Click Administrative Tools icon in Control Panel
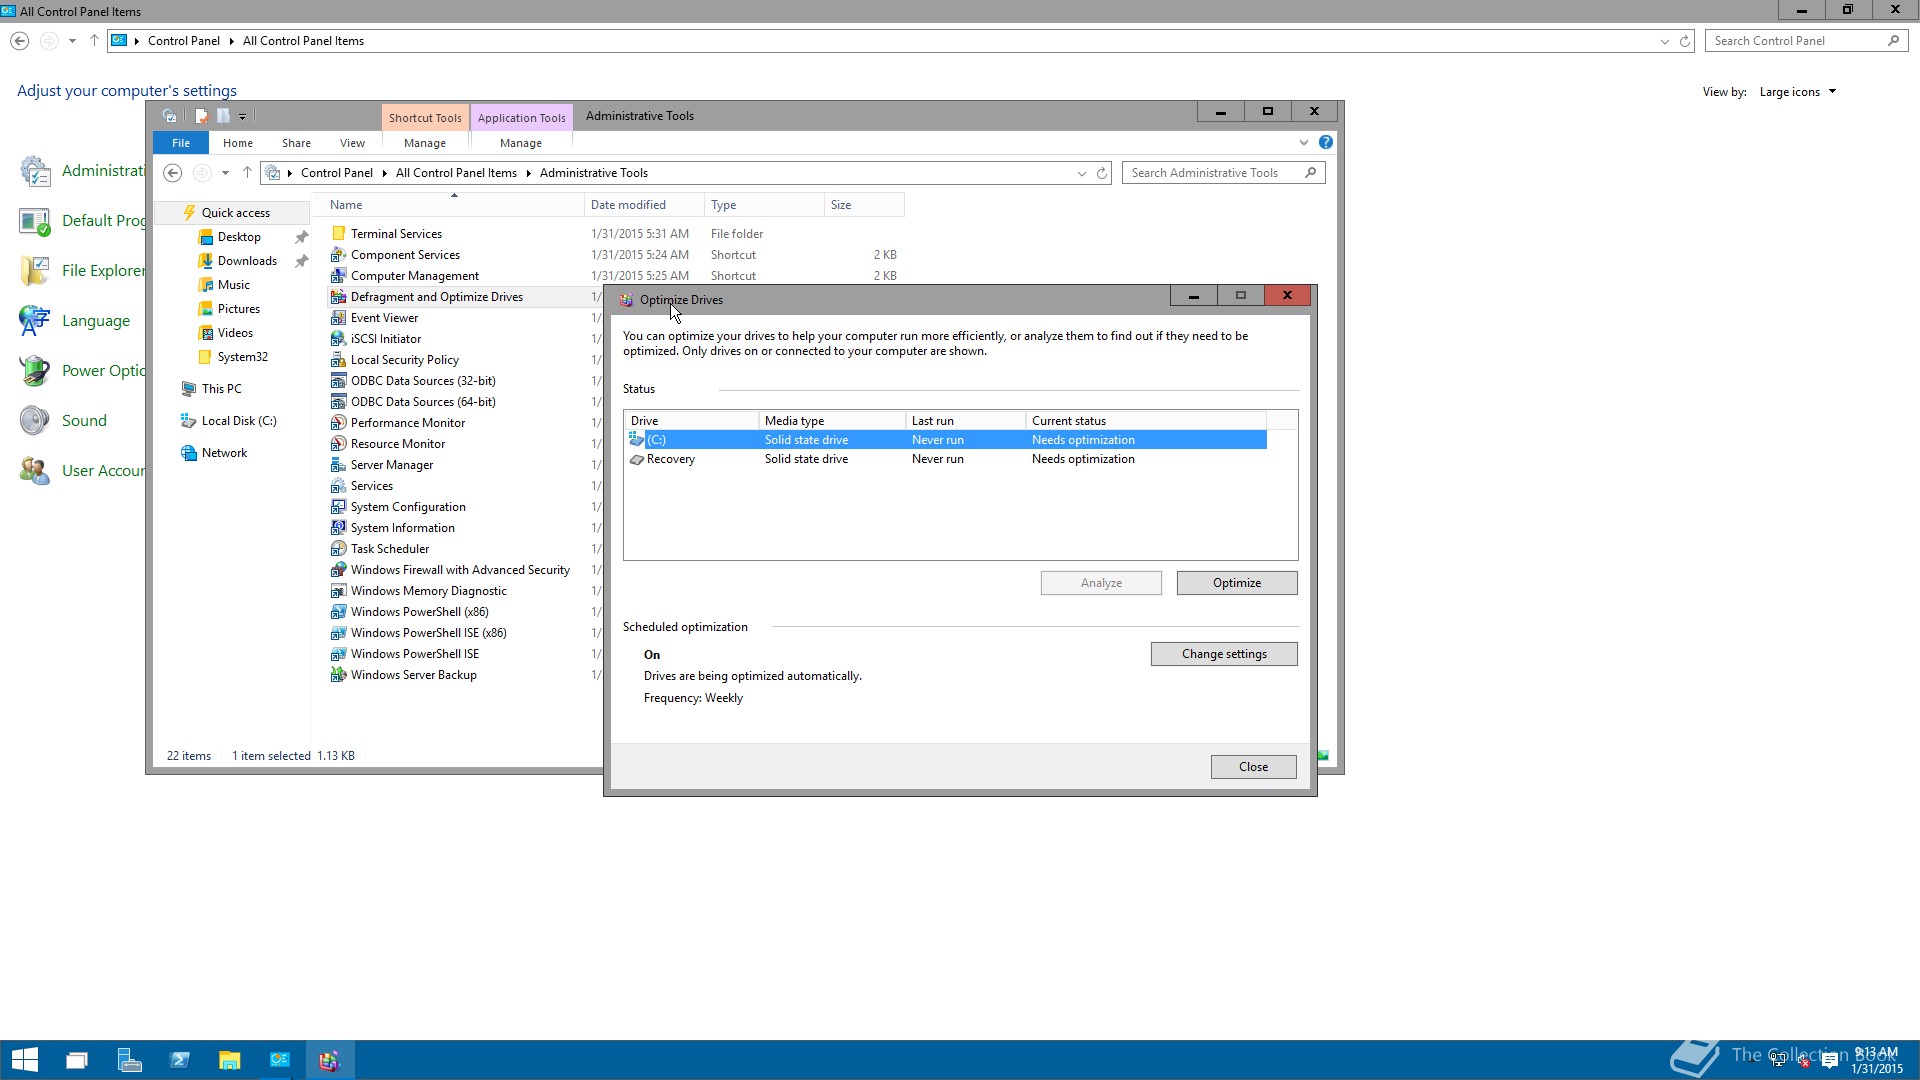Image resolution: width=1920 pixels, height=1080 pixels. 35,171
